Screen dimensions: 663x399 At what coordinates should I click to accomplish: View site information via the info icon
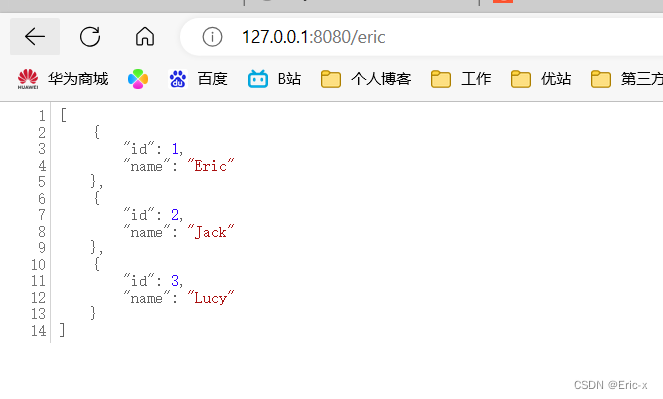[212, 37]
